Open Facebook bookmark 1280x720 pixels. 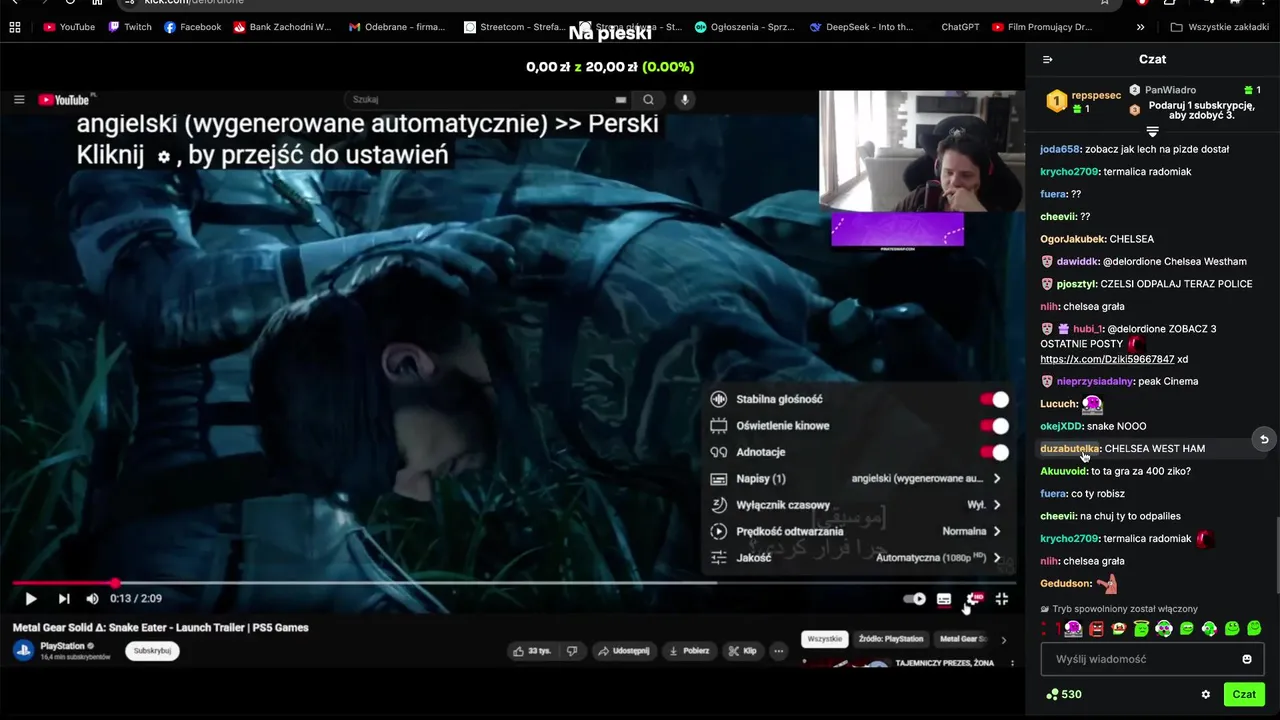point(192,27)
